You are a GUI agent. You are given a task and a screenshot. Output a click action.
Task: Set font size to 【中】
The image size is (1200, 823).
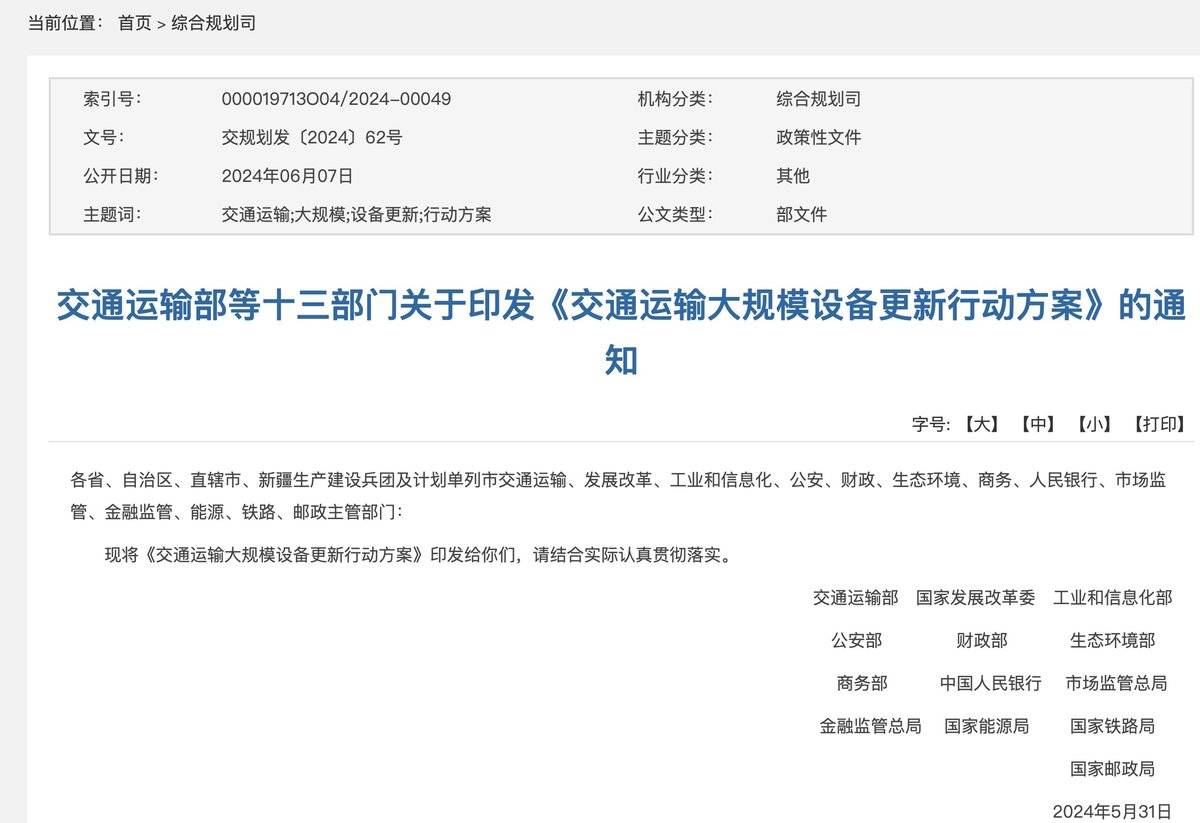tap(1038, 424)
